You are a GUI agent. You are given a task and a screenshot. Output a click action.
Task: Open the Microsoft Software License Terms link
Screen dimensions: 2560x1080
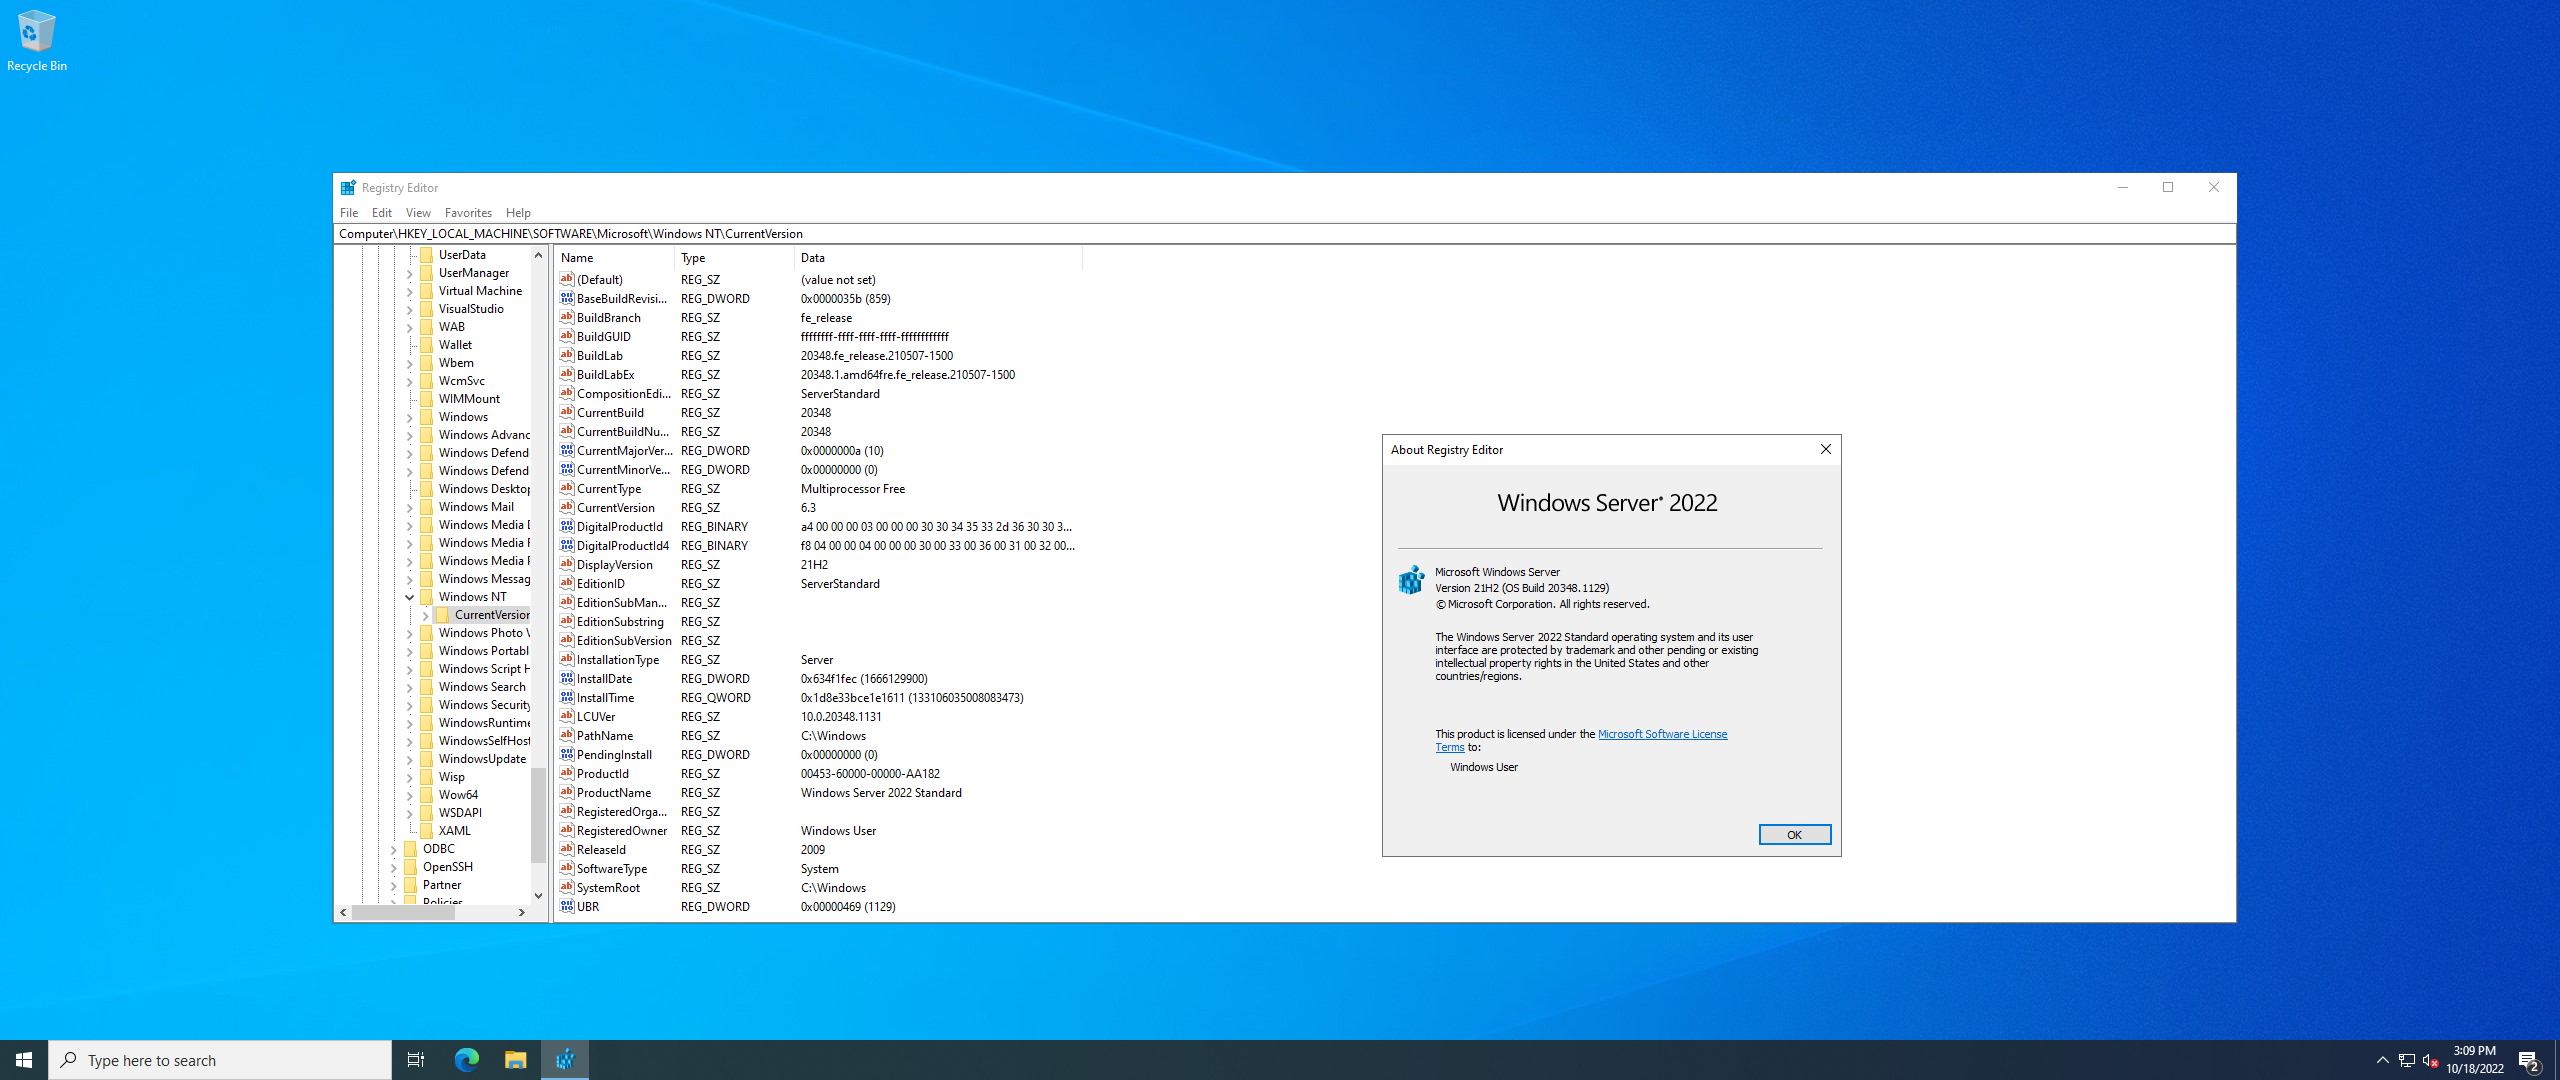pyautogui.click(x=1662, y=734)
